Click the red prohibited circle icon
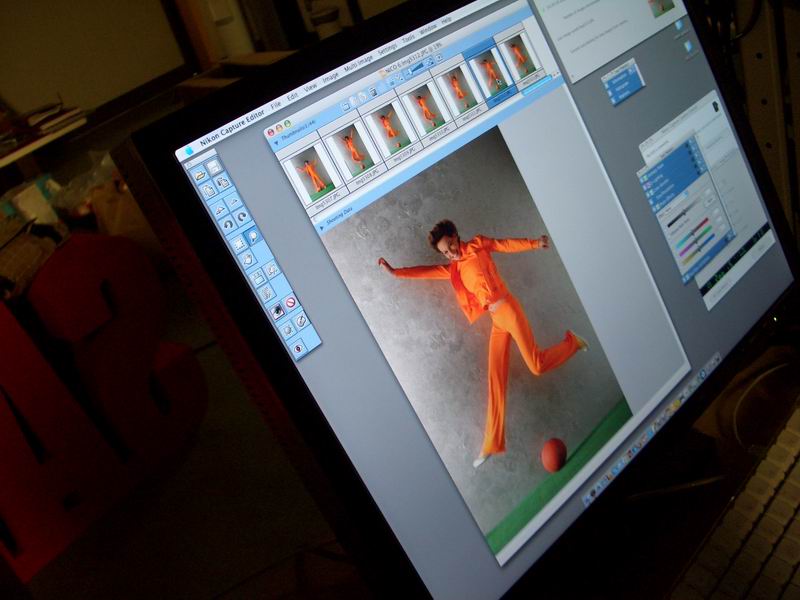800x600 pixels. point(291,302)
